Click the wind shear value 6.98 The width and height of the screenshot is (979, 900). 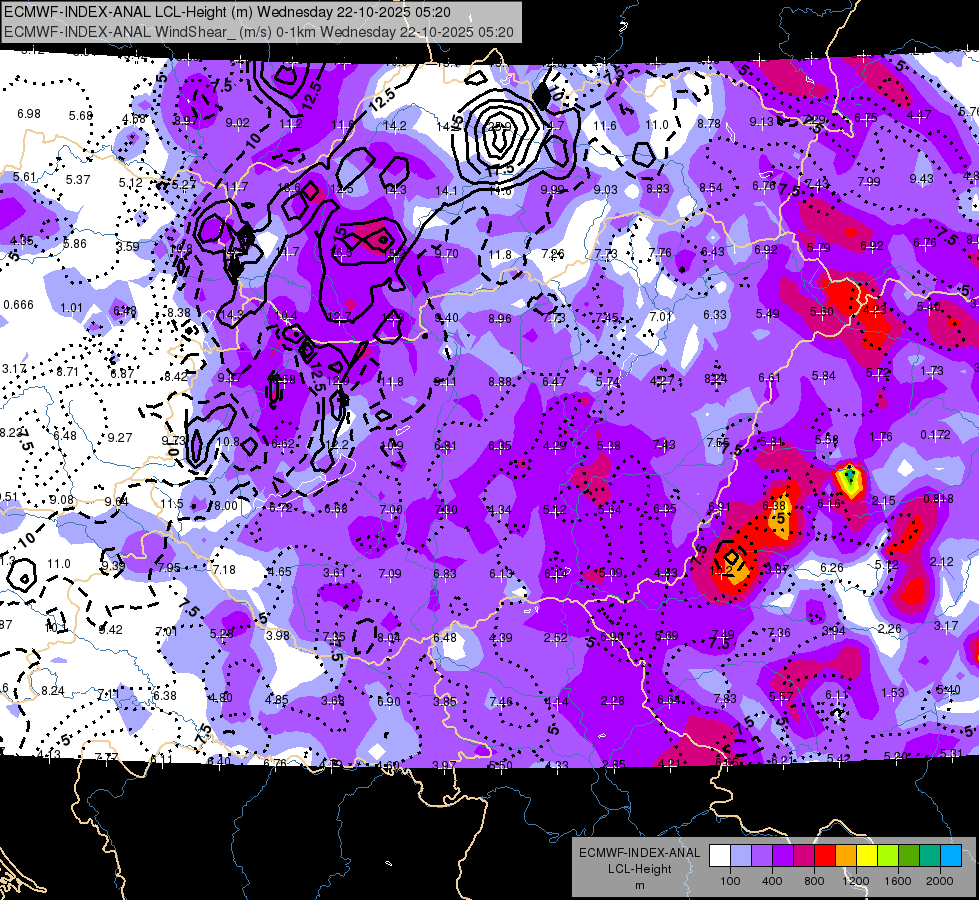point(29,114)
